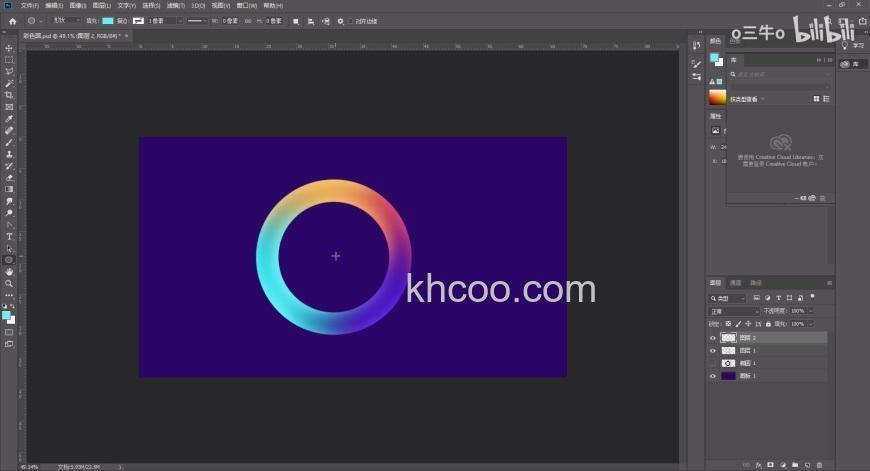Select the Hand tool
Image resolution: width=870 pixels, height=471 pixels.
pos(9,272)
